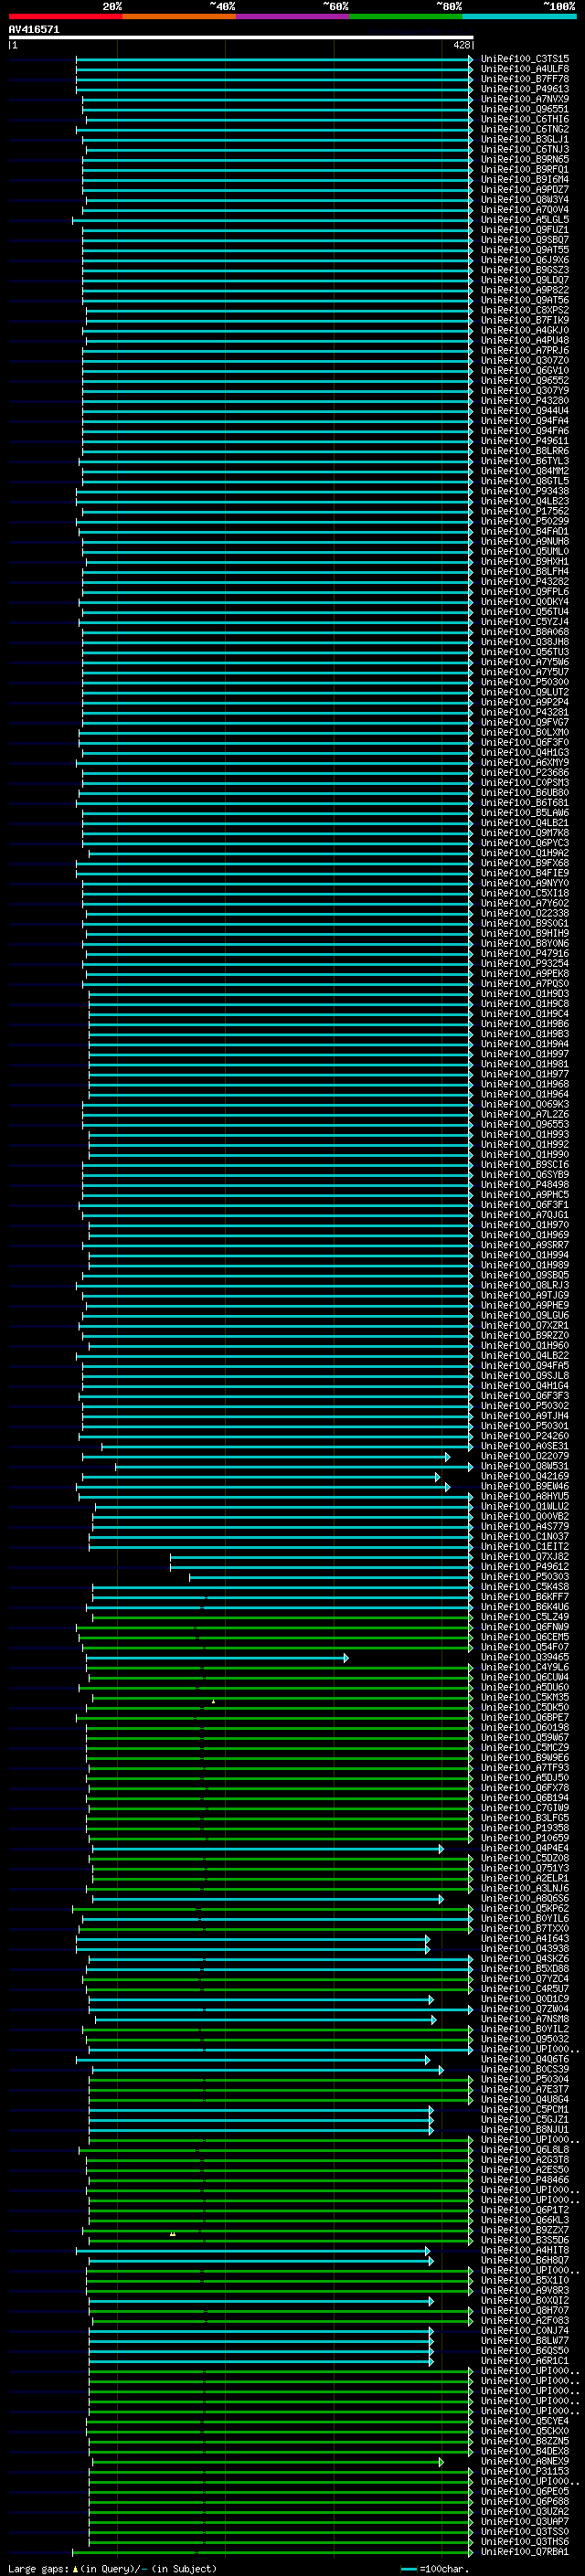Open hit UniRef100_P49613

pos(525,89)
